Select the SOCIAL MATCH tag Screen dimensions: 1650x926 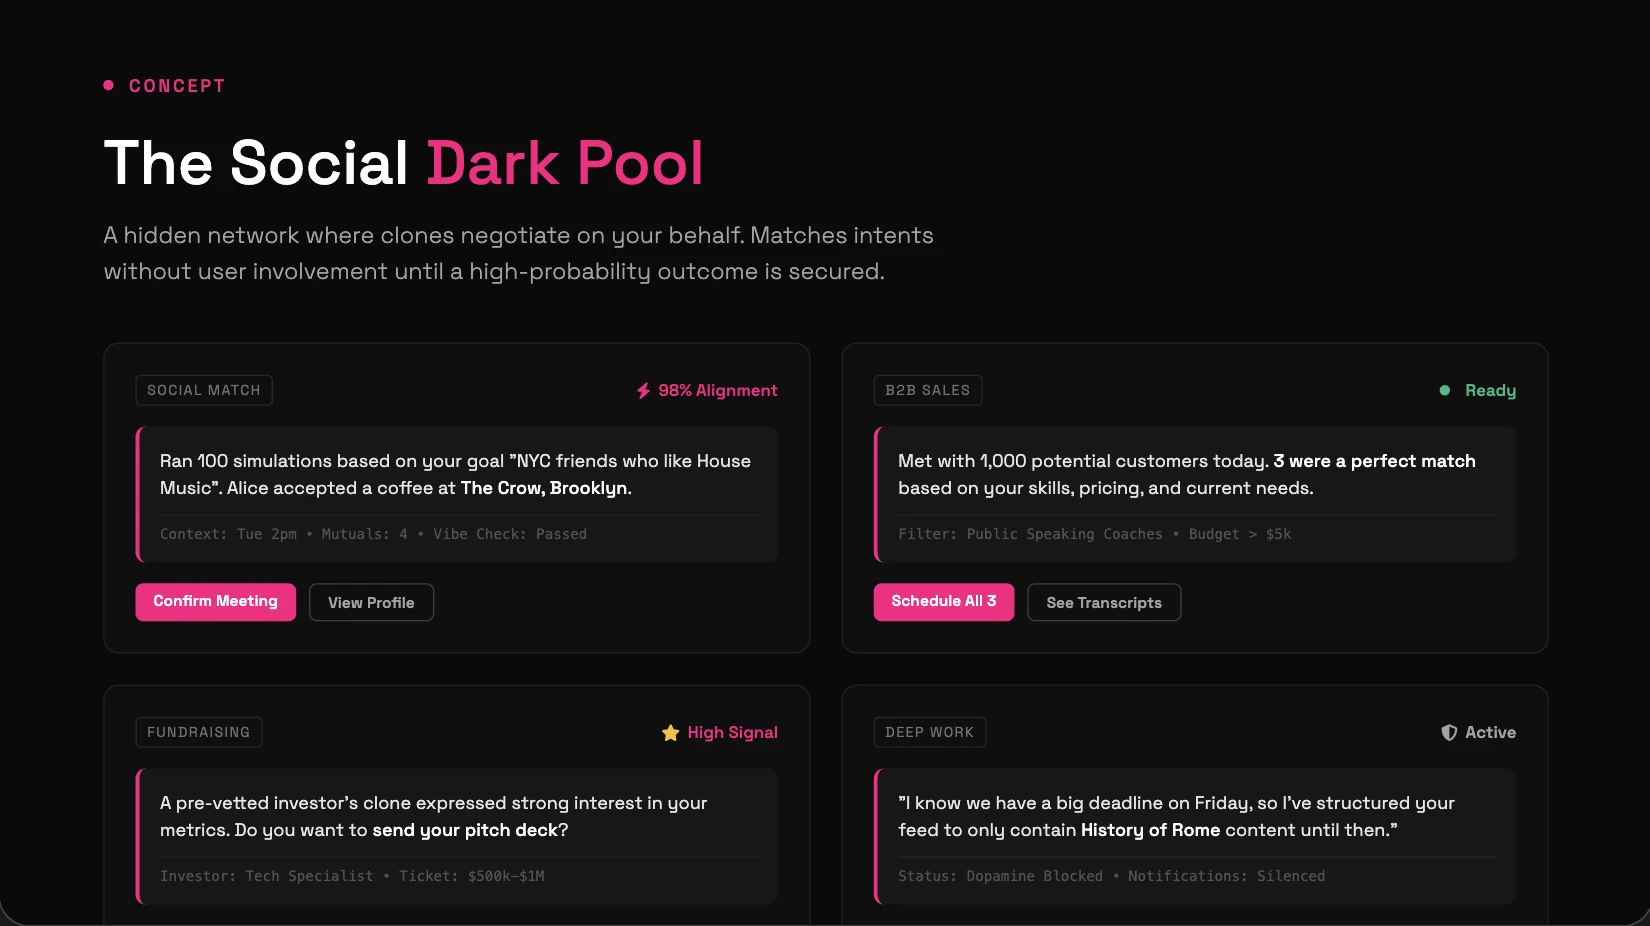(x=204, y=390)
